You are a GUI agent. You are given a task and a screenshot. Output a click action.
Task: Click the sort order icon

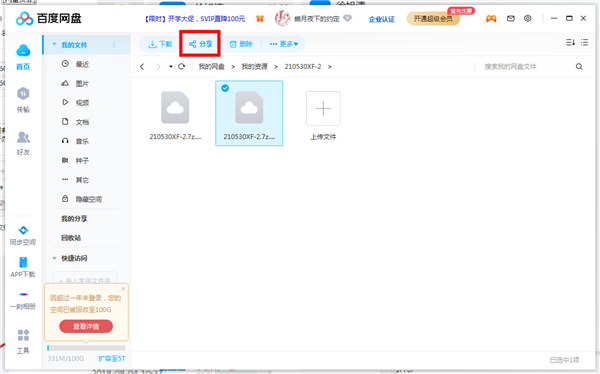click(570, 42)
